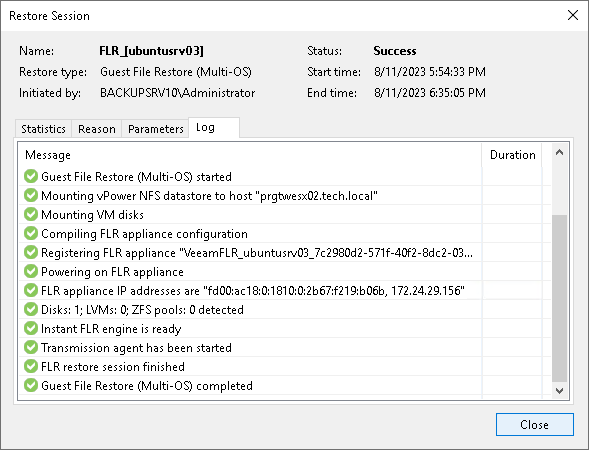The image size is (589, 450).
Task: Select the 'Mounting VM disks' log entry
Action: 285,214
